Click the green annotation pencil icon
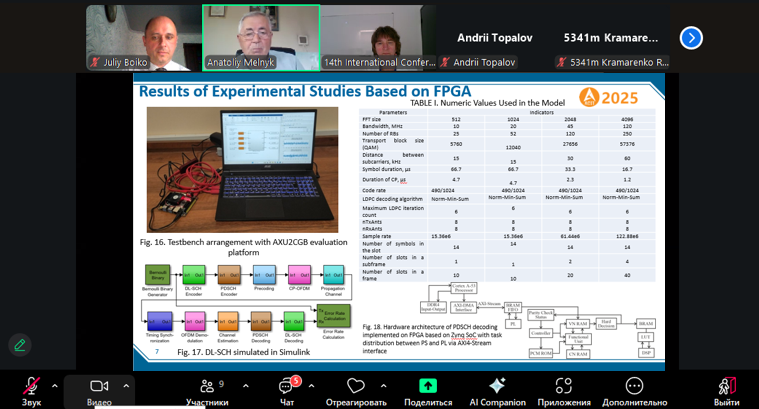This screenshot has width=759, height=409. [x=19, y=345]
